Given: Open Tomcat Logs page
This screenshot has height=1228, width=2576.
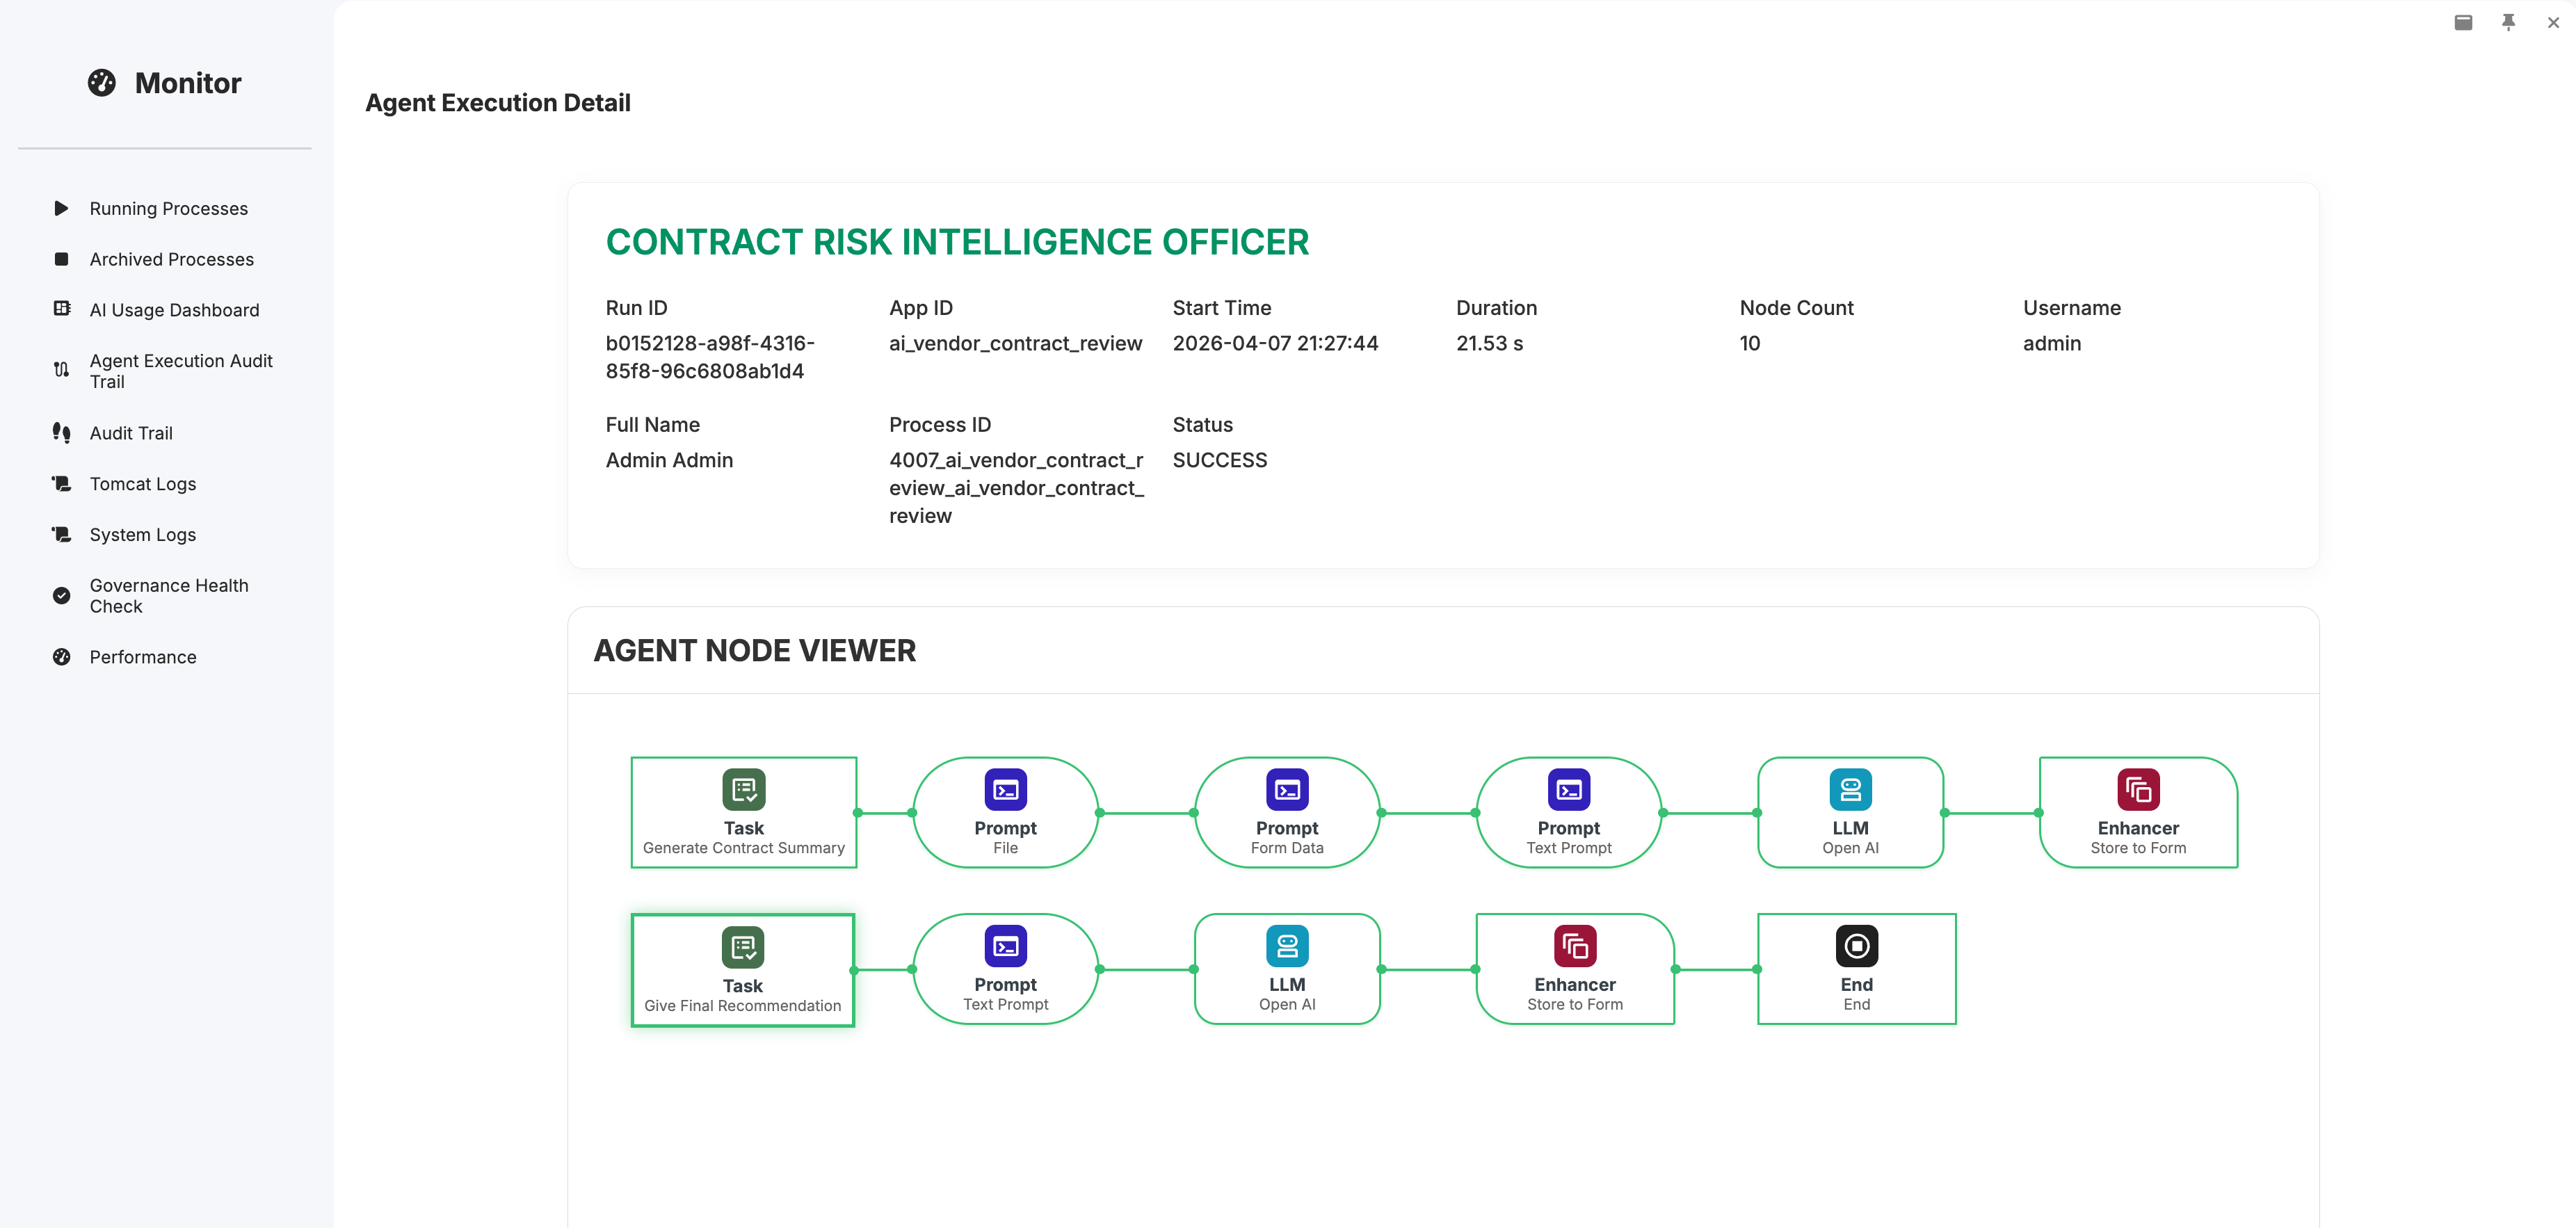Looking at the screenshot, I should pos(142,484).
